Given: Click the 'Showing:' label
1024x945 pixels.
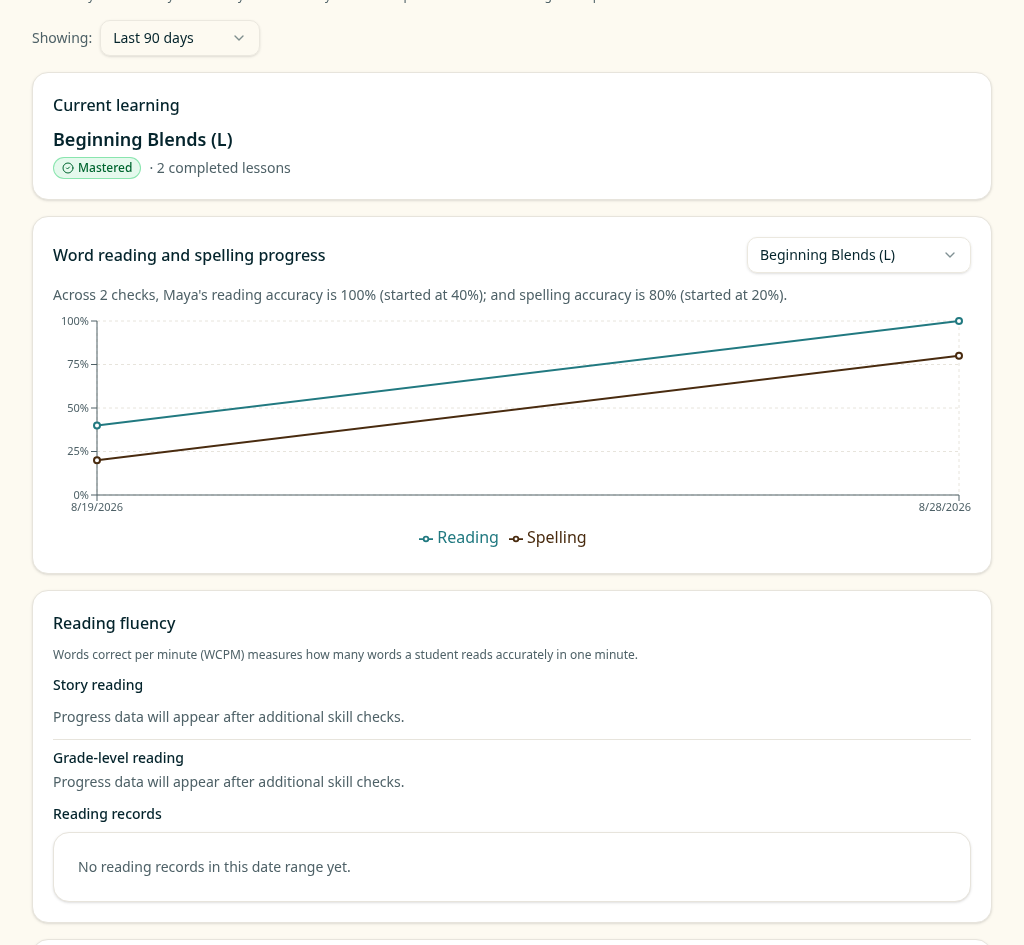Looking at the screenshot, I should coord(62,38).
